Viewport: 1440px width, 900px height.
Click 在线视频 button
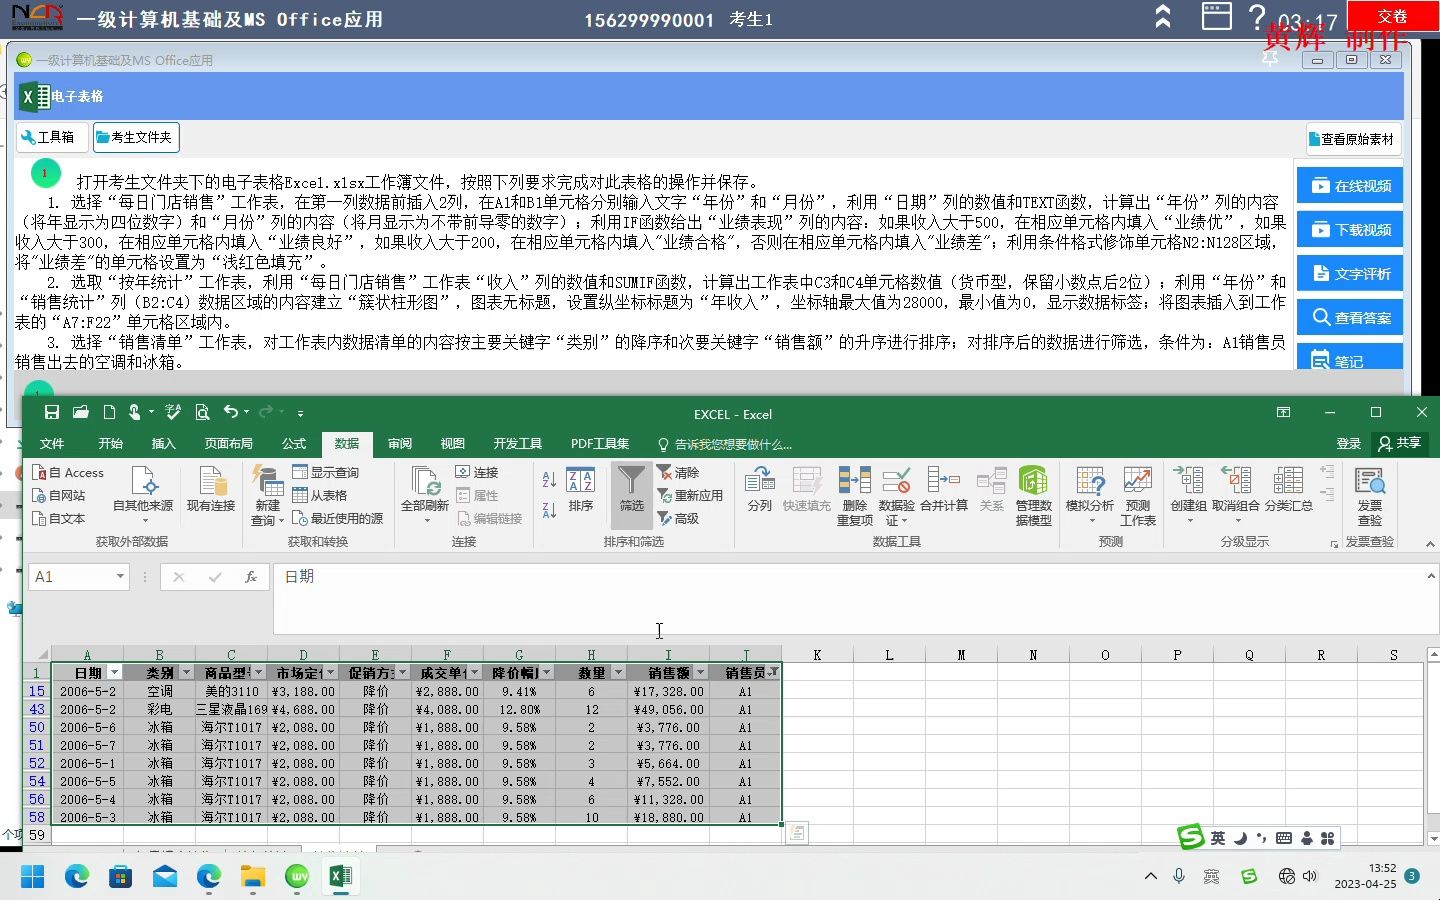pos(1350,186)
